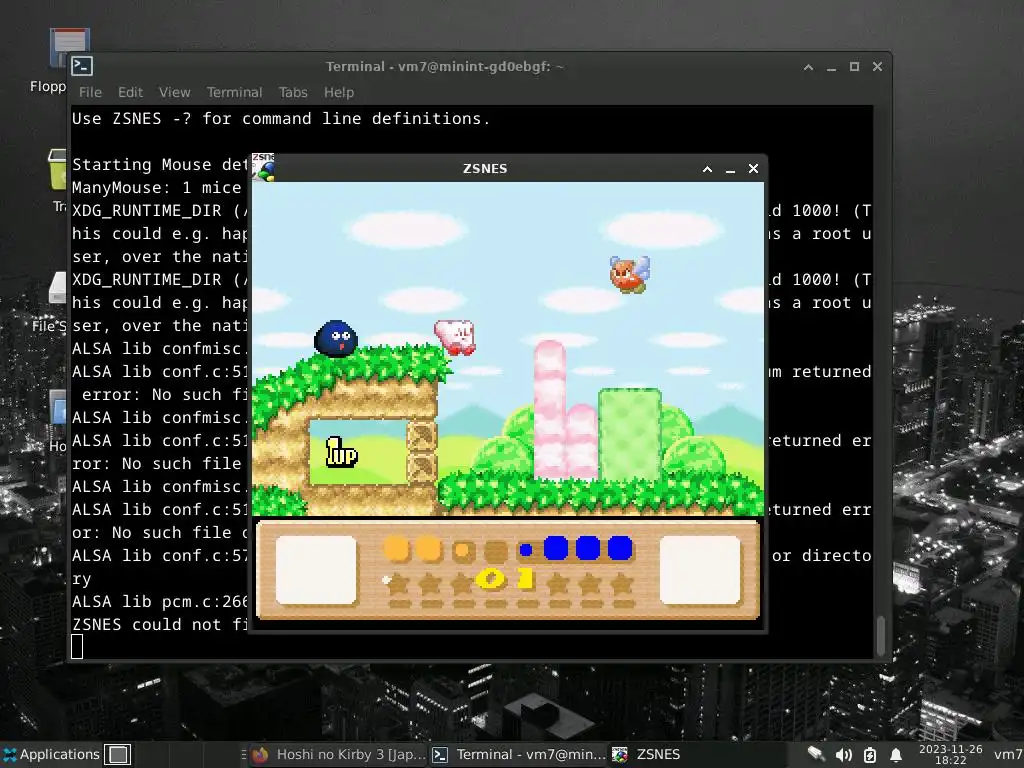Click the vm7 user name in the panel
The image size is (1024, 768).
(1008, 755)
